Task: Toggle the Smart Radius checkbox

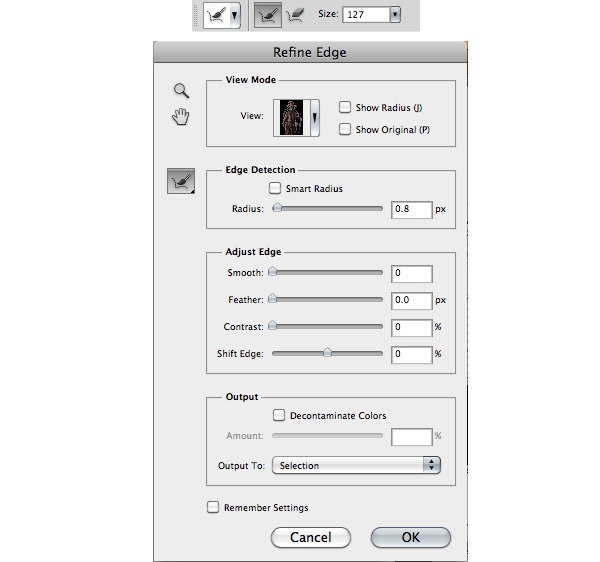Action: [275, 188]
